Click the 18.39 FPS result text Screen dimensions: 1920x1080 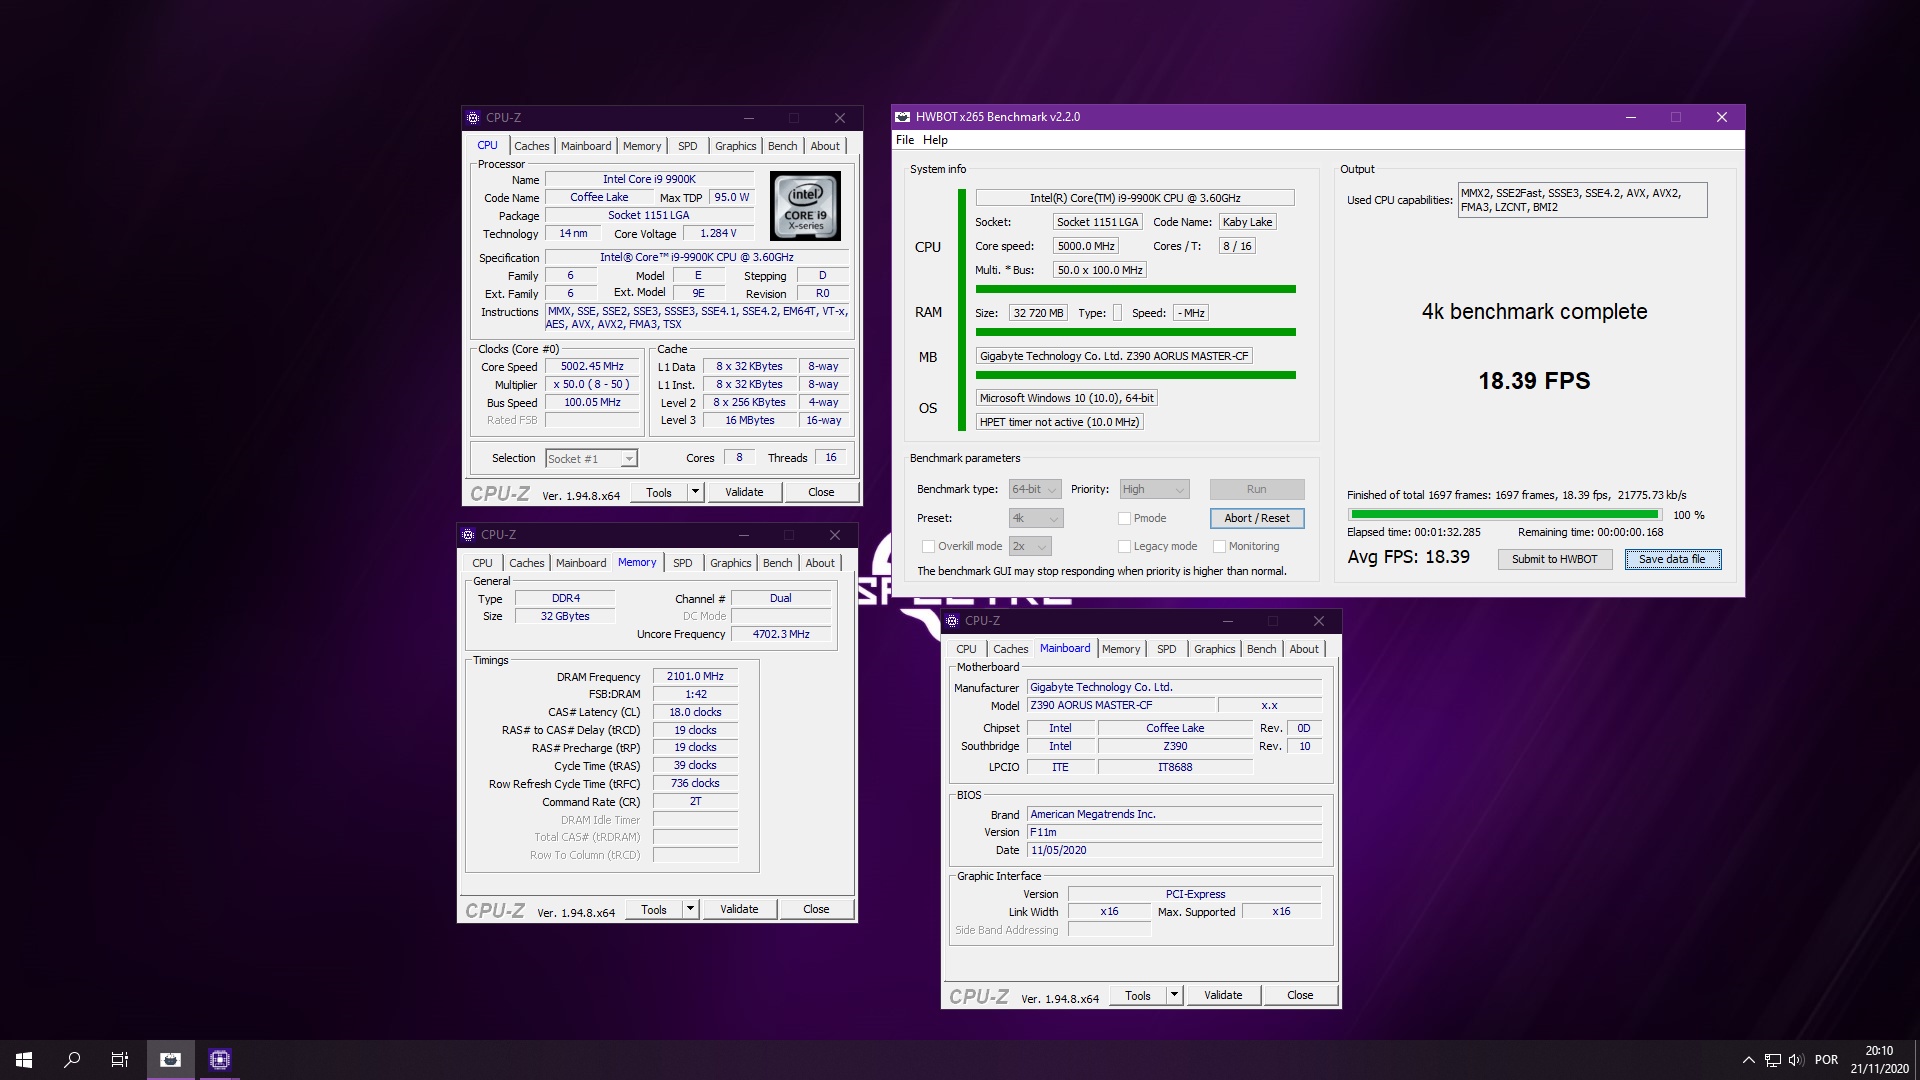click(1534, 381)
